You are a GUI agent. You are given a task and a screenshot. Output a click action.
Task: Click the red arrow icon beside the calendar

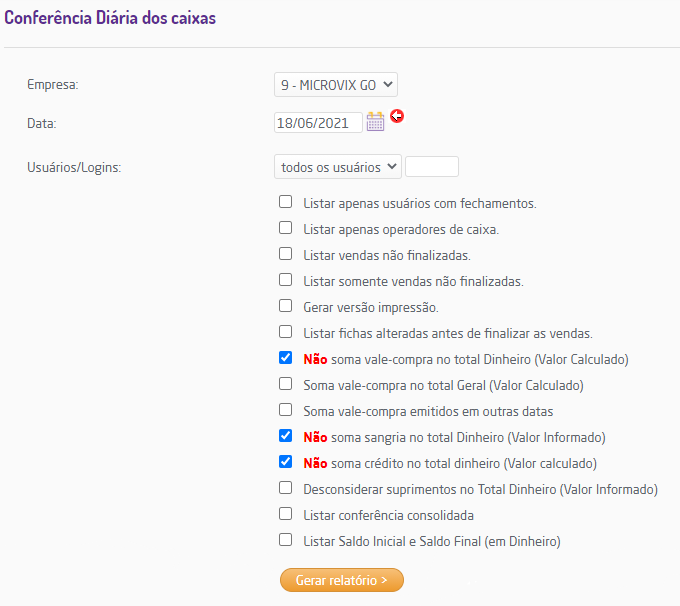point(397,117)
